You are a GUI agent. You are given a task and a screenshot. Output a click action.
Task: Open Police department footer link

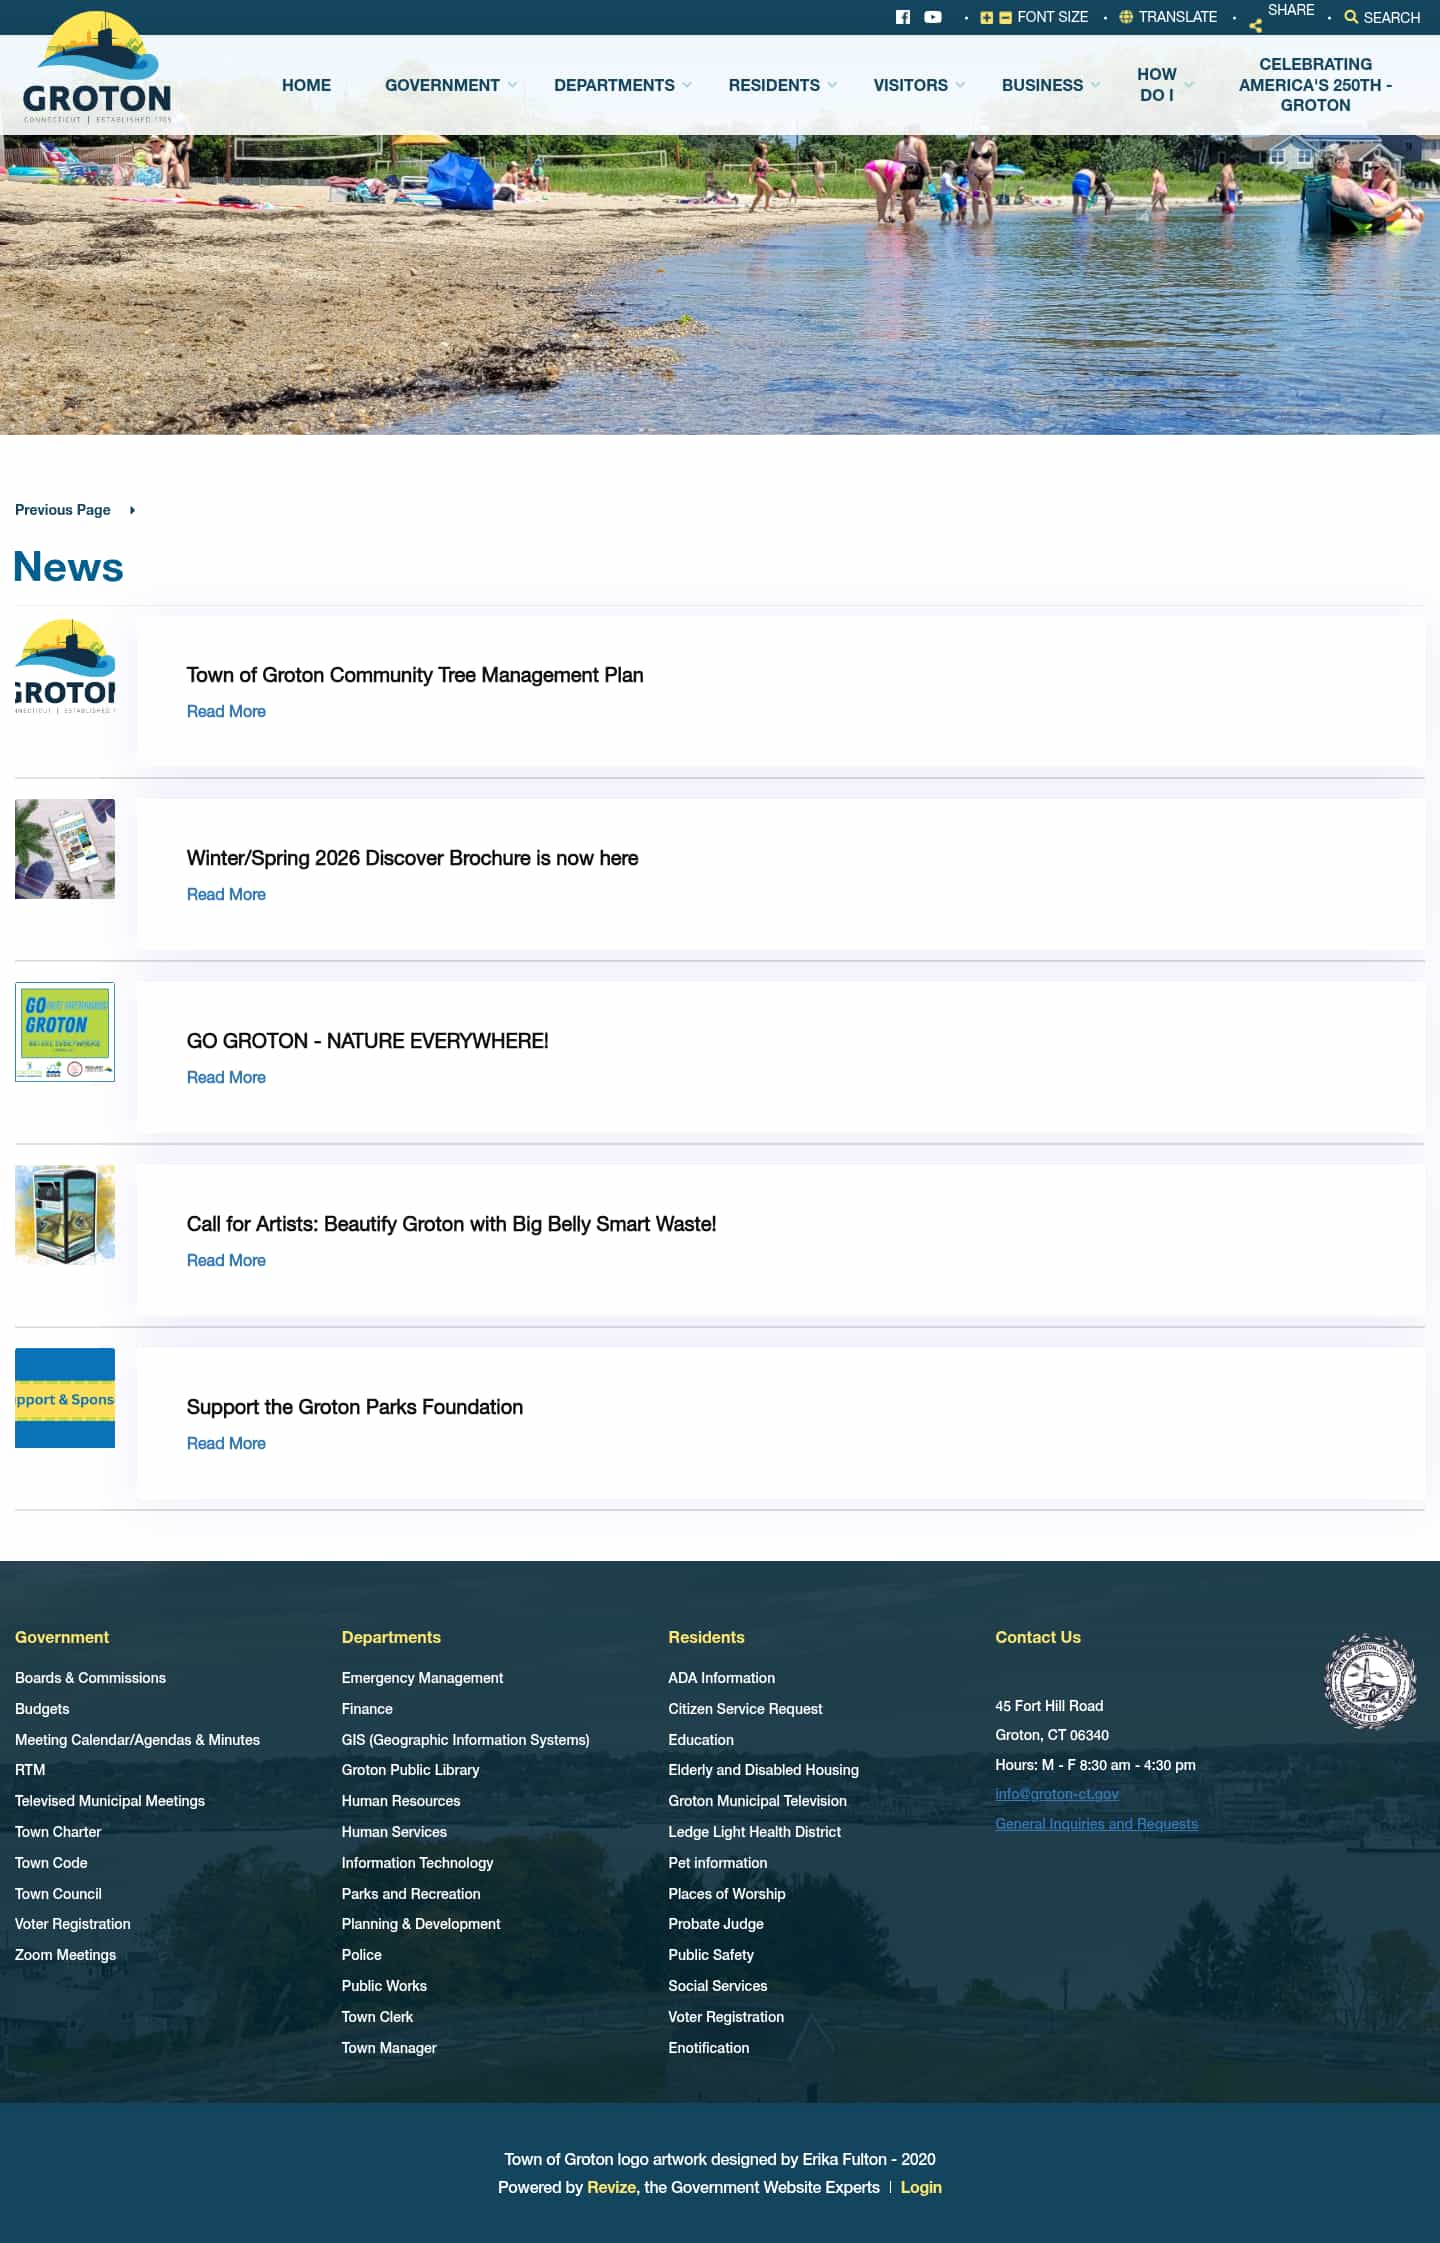click(x=361, y=1955)
